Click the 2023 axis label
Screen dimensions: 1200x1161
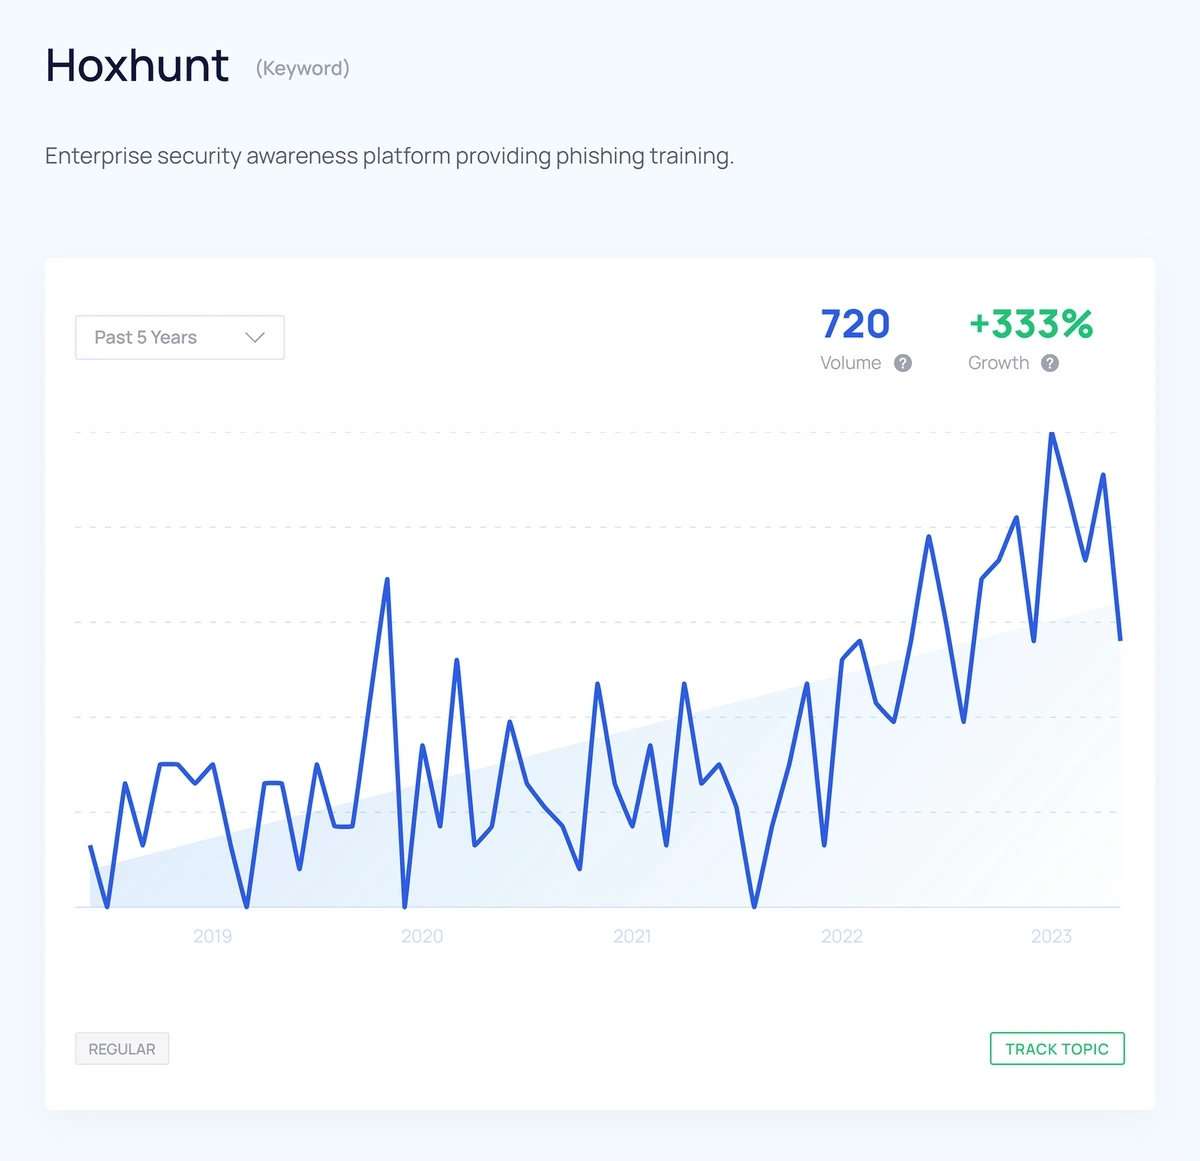click(x=1051, y=936)
